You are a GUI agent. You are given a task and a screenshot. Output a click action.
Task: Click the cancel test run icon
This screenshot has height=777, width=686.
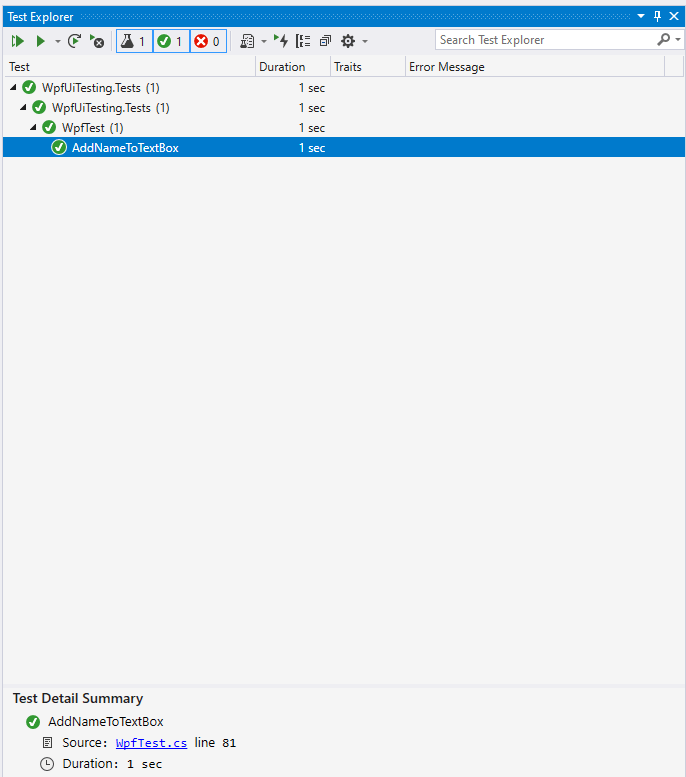97,41
